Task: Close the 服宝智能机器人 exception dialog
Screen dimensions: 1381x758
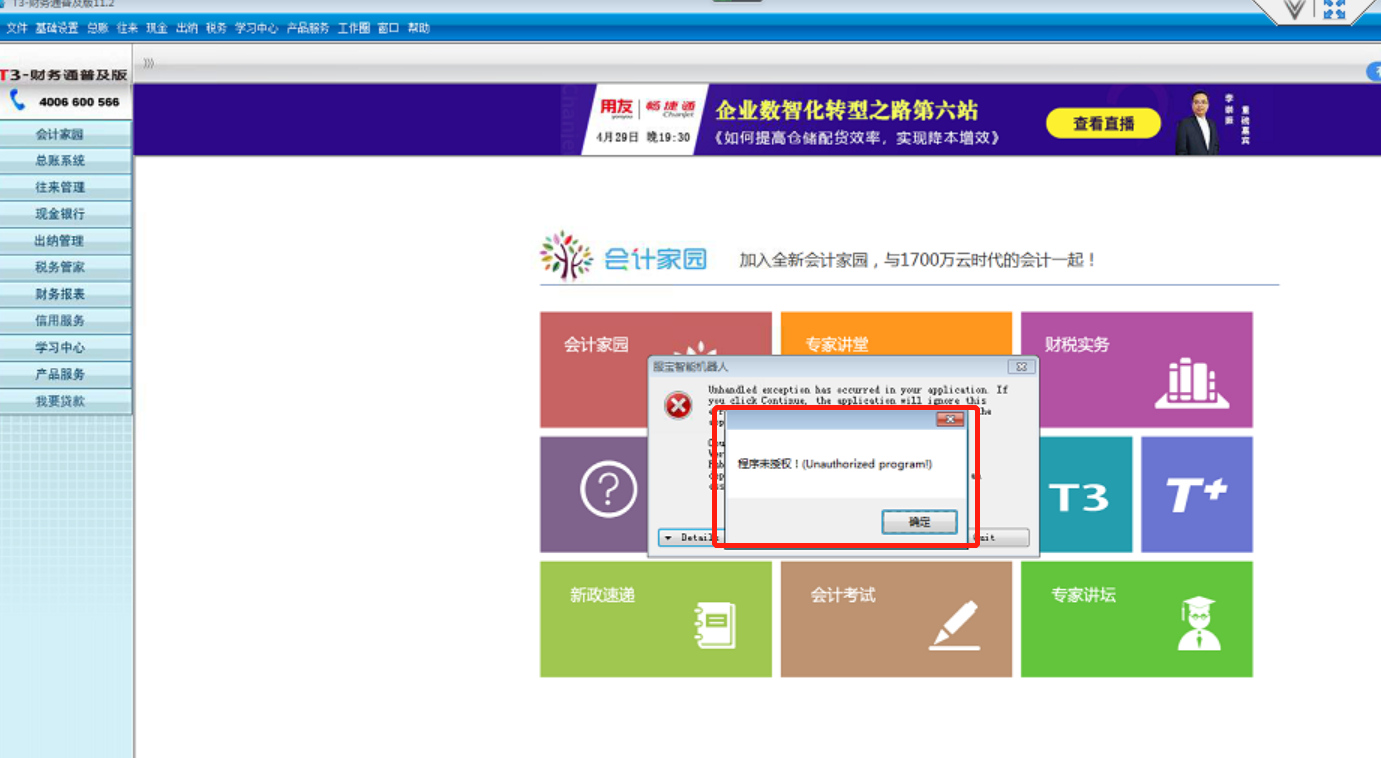Action: (x=1020, y=366)
